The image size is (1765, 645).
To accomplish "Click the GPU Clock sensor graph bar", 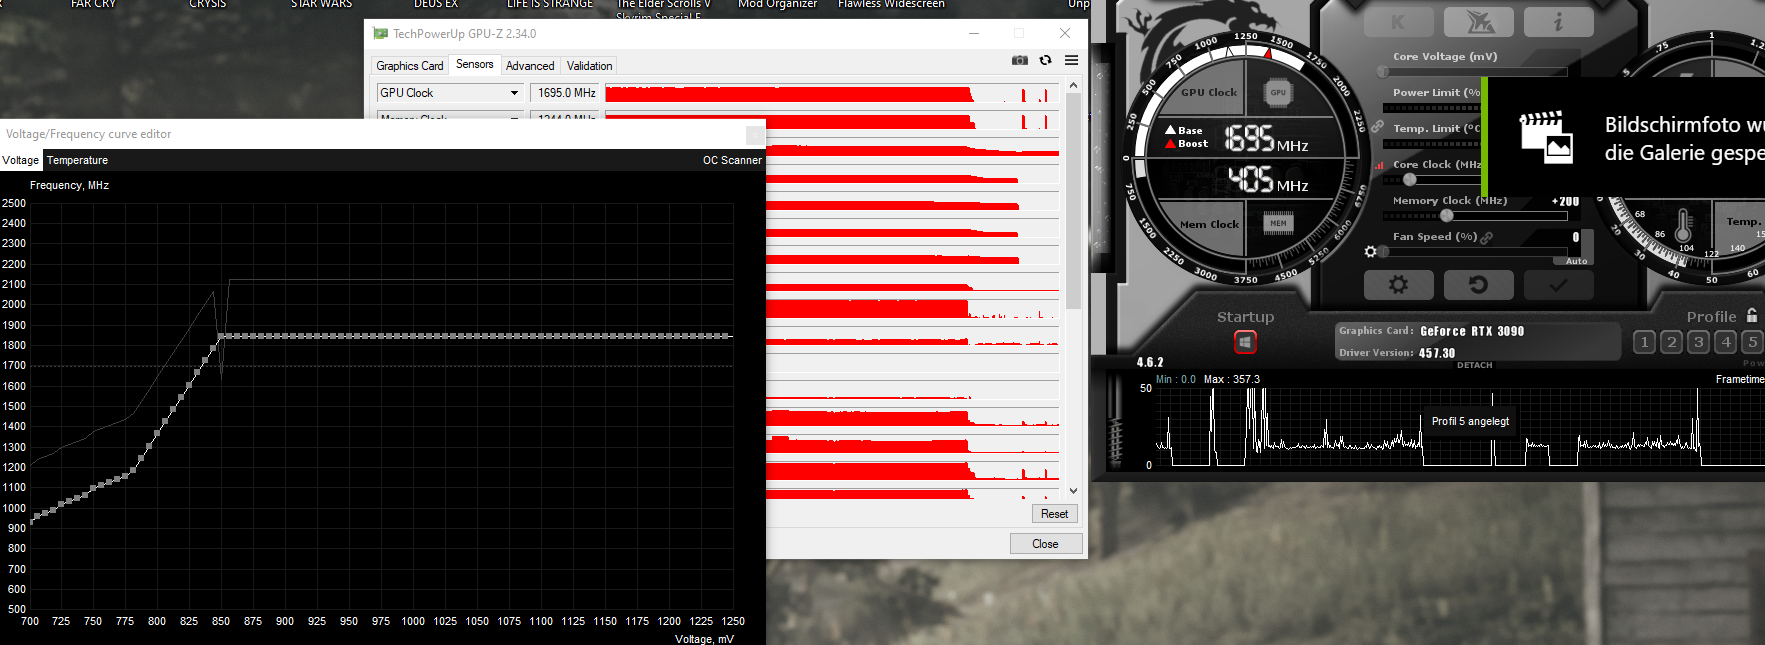I will point(832,93).
